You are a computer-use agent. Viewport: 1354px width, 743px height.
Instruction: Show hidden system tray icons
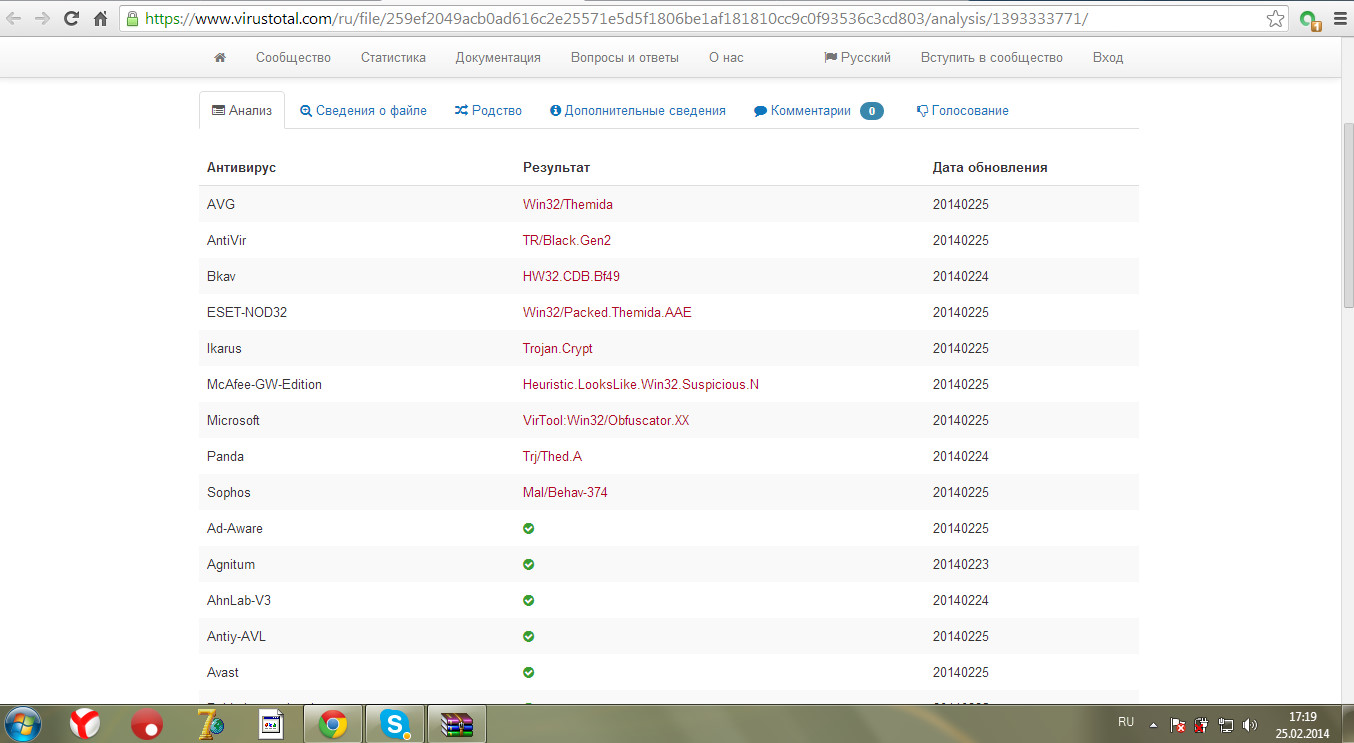1153,723
